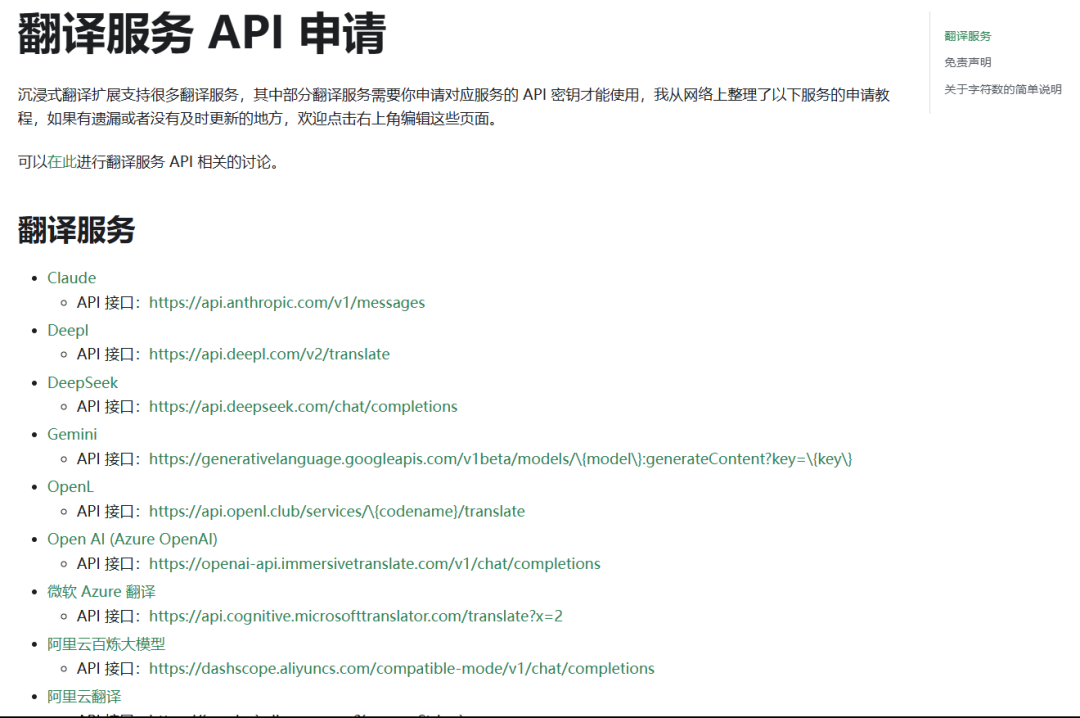The image size is (1080, 718).
Task: Follow the microsofttranslator.com translate URL
Action: pos(355,616)
